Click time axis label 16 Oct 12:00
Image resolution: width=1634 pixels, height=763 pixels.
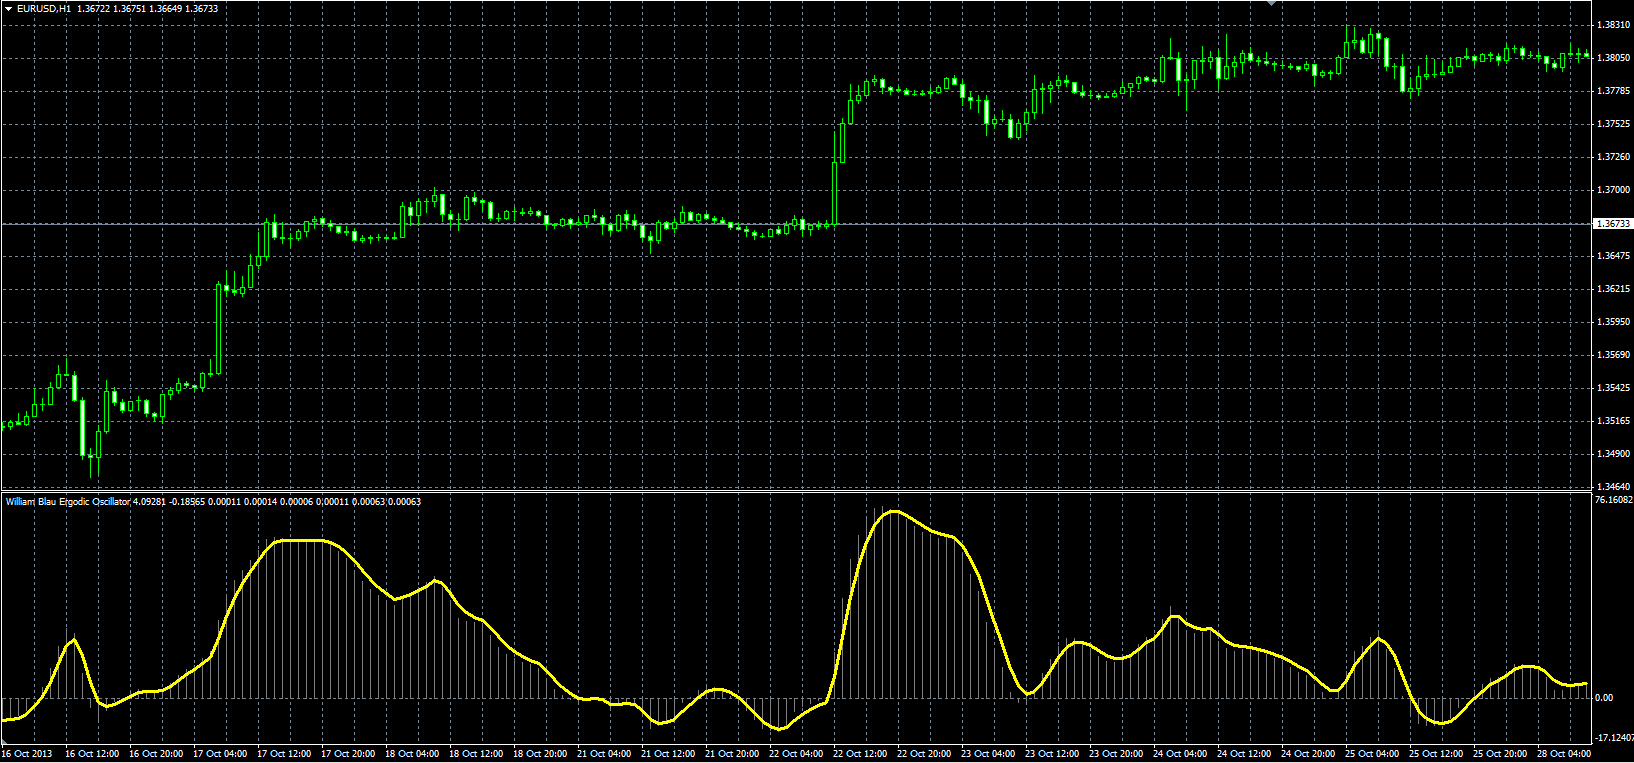[92, 754]
